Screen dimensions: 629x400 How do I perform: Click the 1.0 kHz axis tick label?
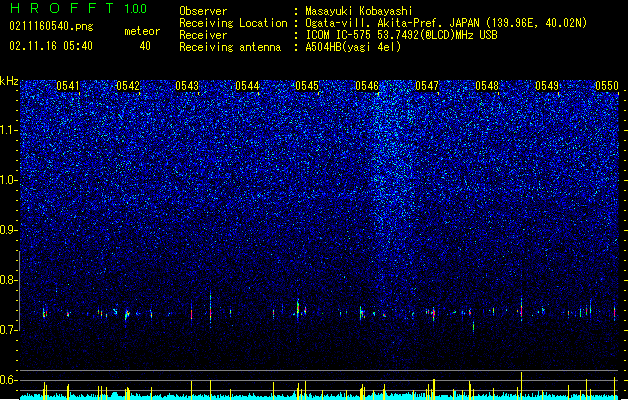tap(8, 180)
